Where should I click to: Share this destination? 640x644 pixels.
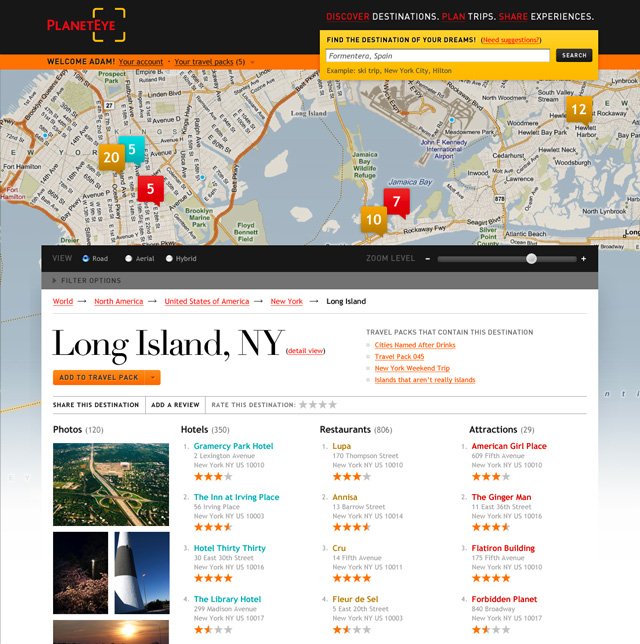[x=96, y=405]
